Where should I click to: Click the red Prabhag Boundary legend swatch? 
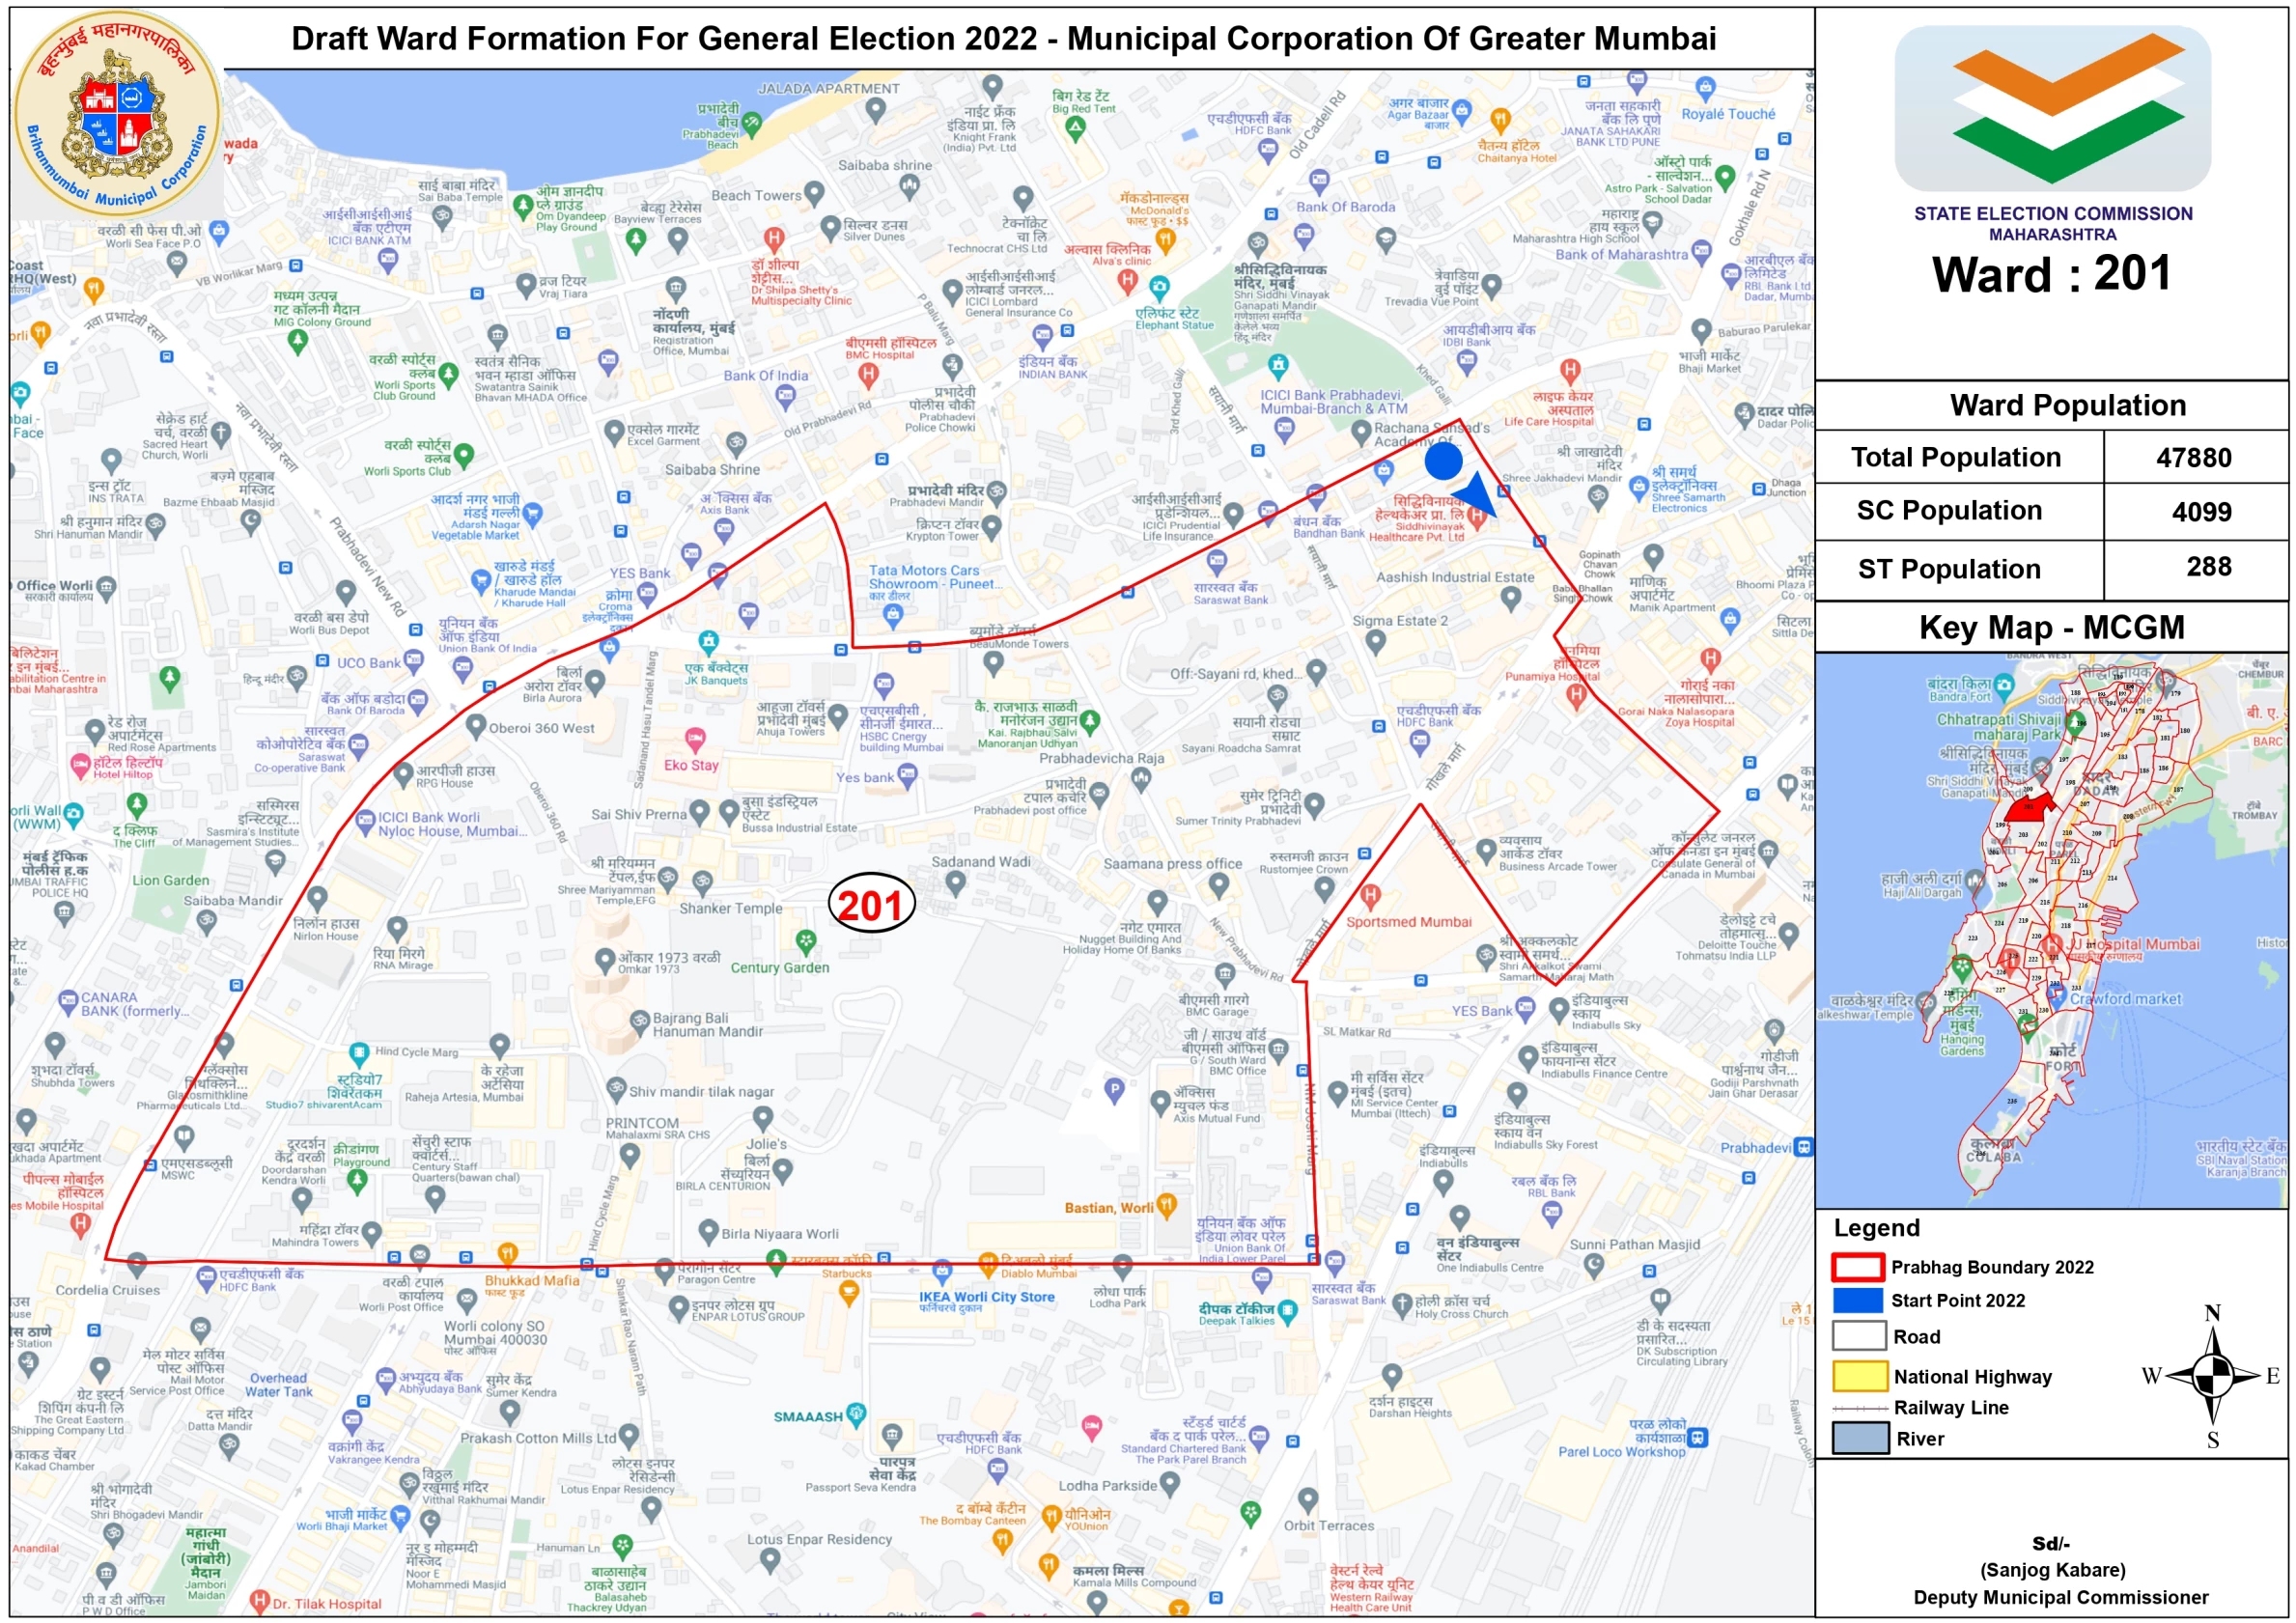click(1857, 1267)
